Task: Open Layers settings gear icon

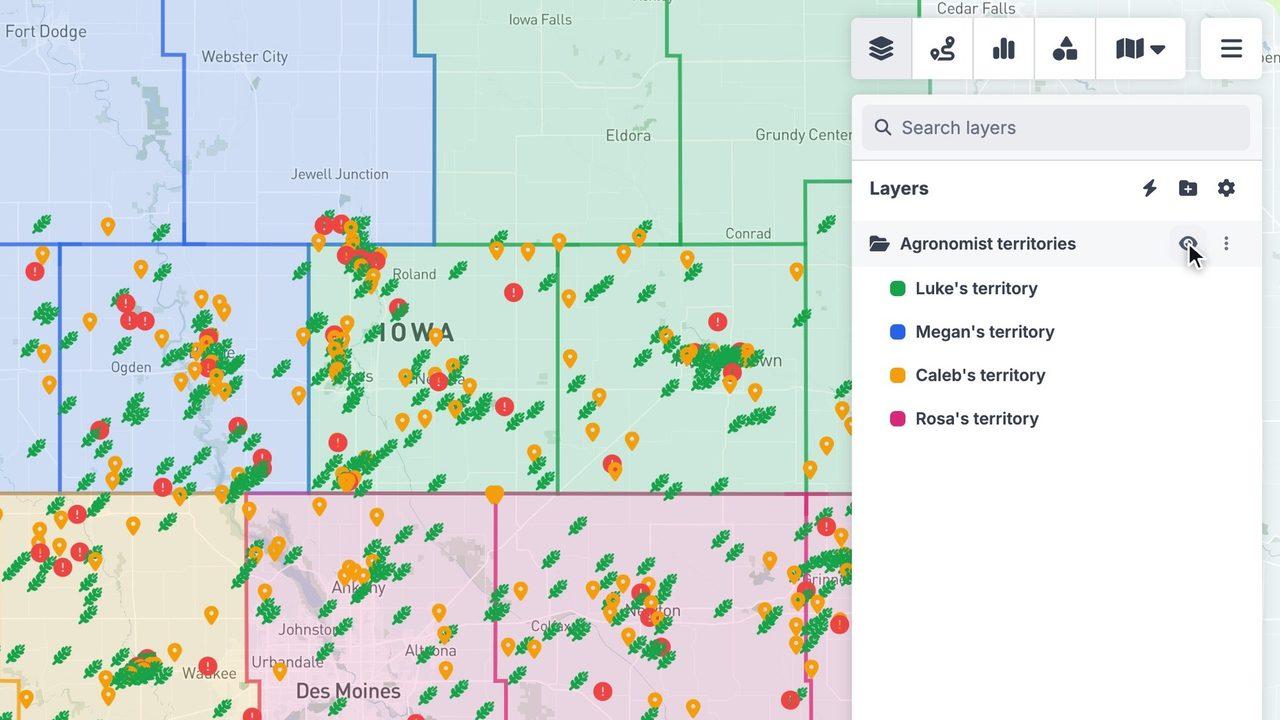Action: (1226, 188)
